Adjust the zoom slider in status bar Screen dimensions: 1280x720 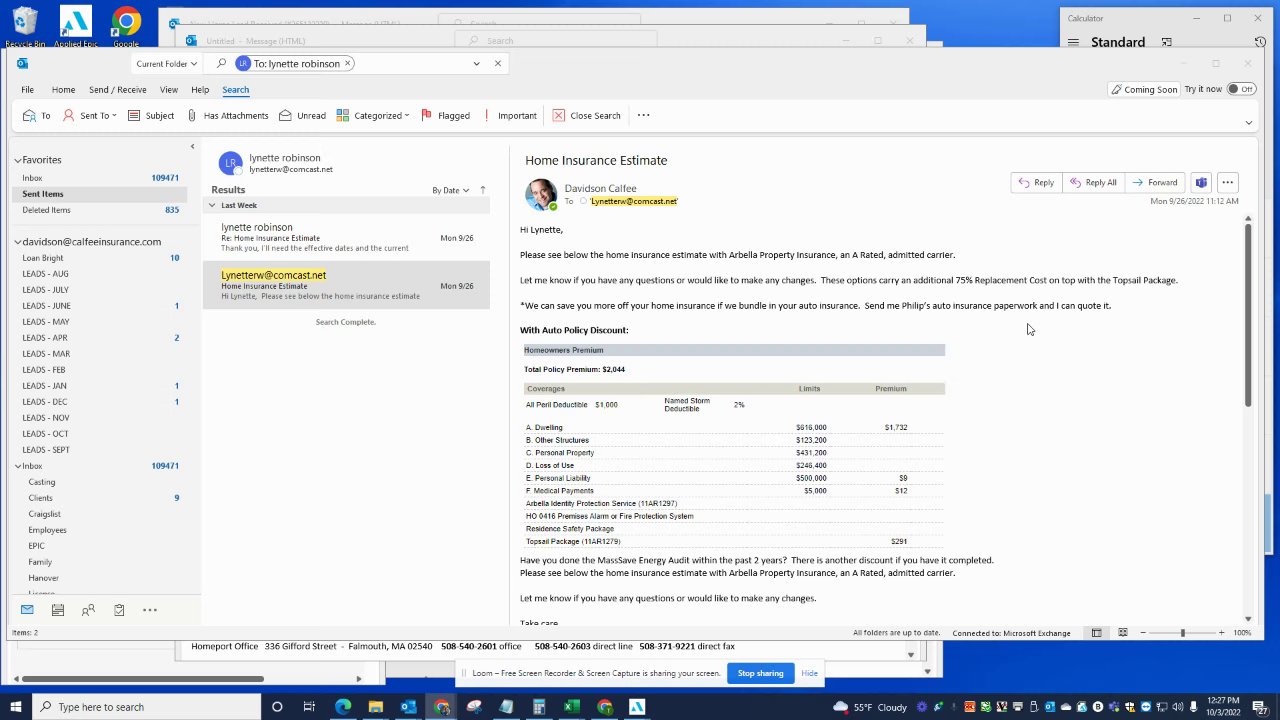click(x=1182, y=633)
